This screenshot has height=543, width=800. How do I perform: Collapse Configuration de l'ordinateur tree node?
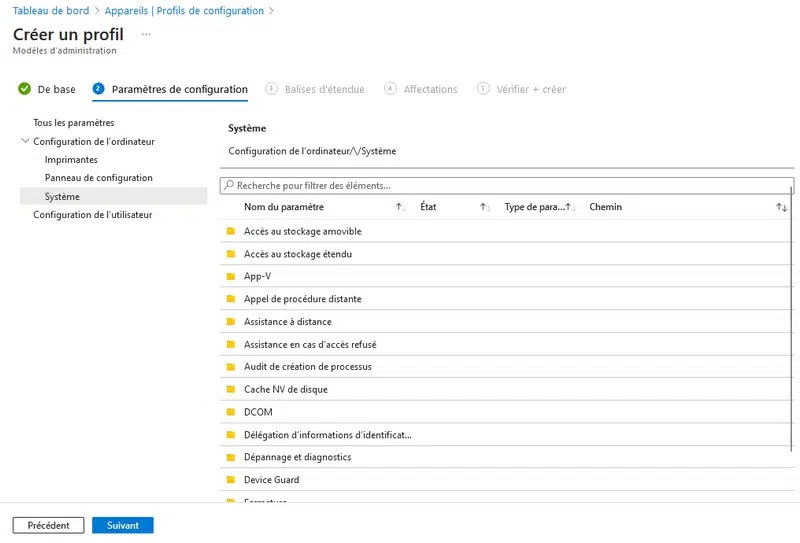pos(25,141)
